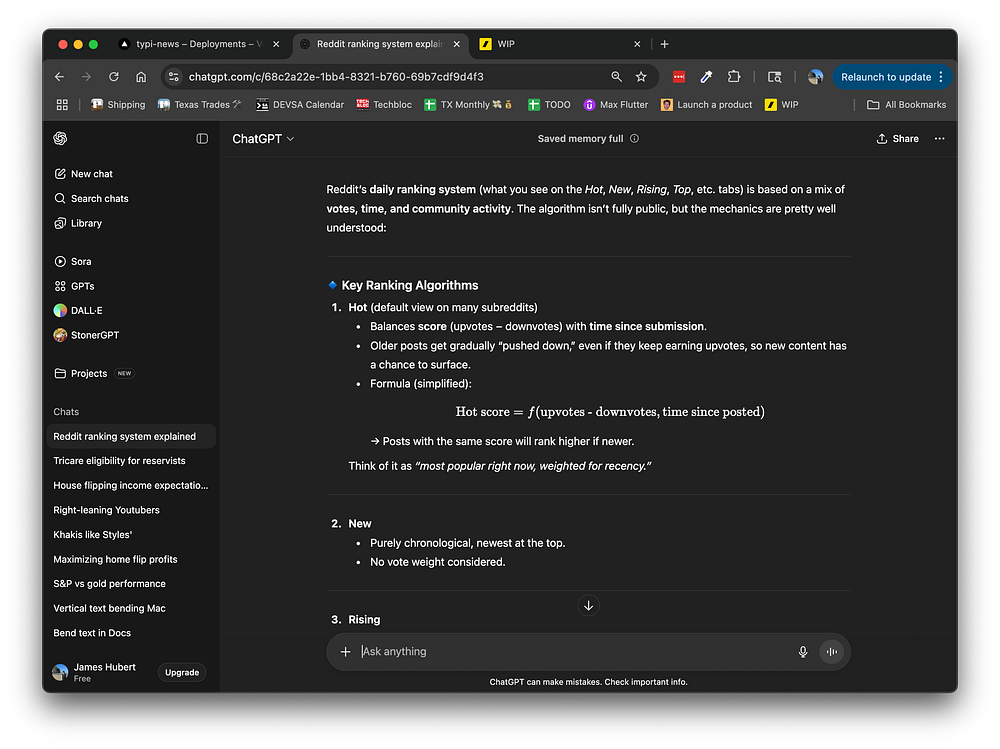Click the plus attachment icon in composer
The height and width of the screenshot is (749, 1000).
(345, 652)
